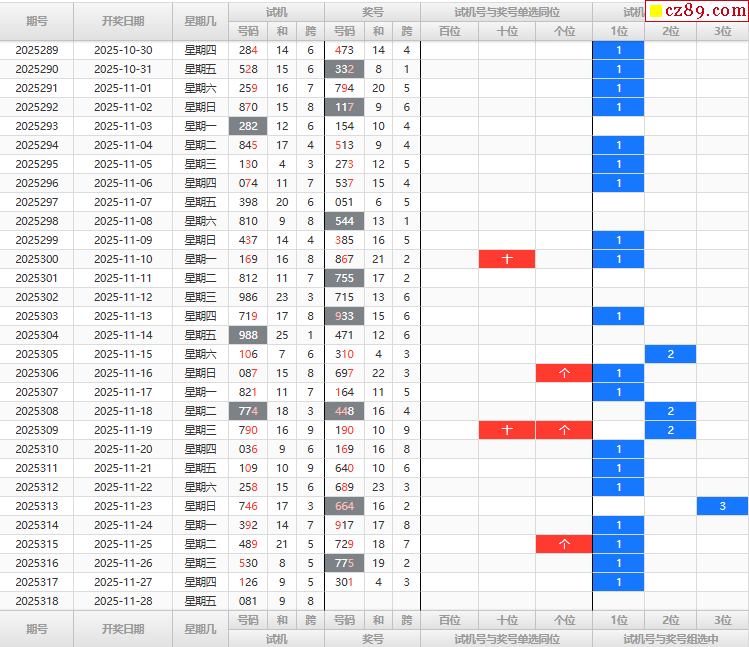Click the 期号 column header at top
This screenshot has height=647, width=749.
(x=37, y=20)
